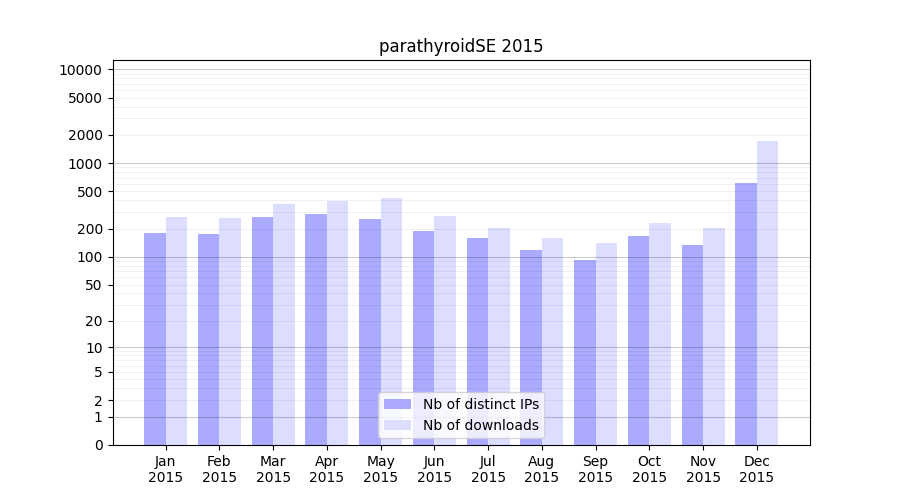The image size is (900, 500).
Task: Click the chart title parathyroidSE 2015
Action: [461, 46]
